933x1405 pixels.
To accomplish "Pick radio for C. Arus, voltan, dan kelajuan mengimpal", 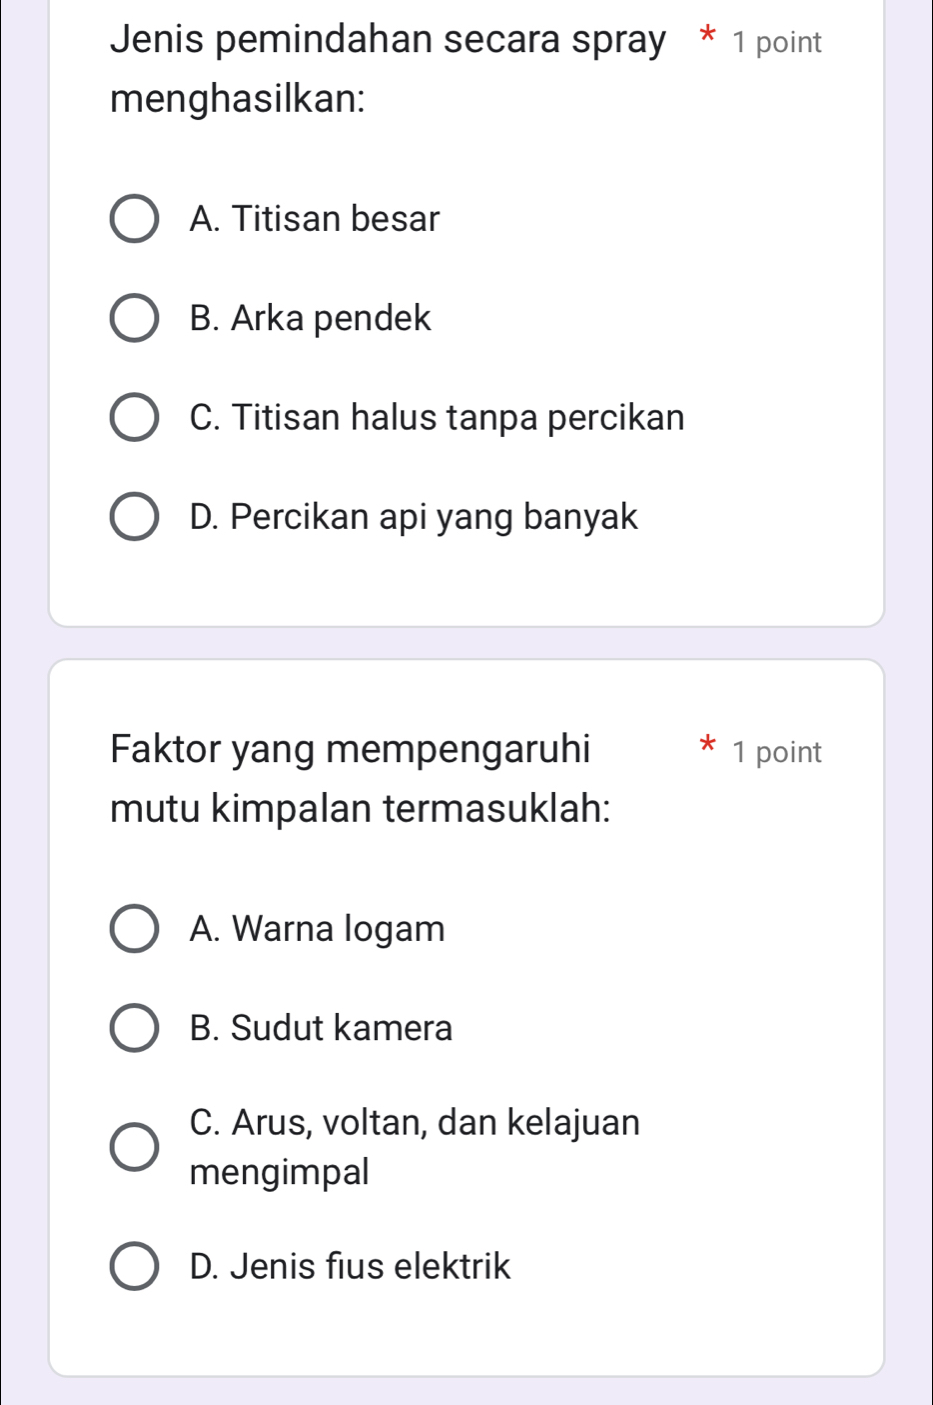I will (x=133, y=1146).
